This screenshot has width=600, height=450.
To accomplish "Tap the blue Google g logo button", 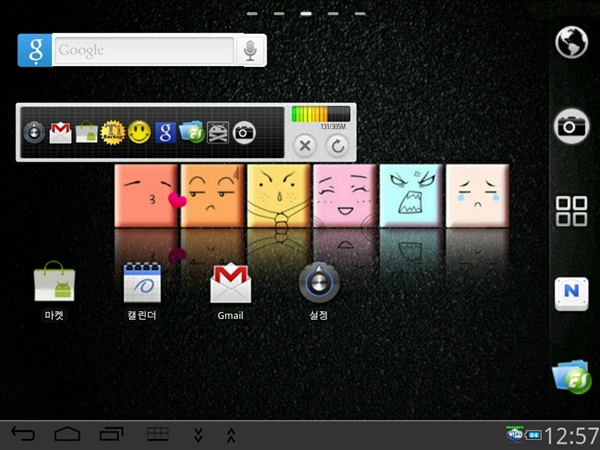I will click(x=35, y=50).
